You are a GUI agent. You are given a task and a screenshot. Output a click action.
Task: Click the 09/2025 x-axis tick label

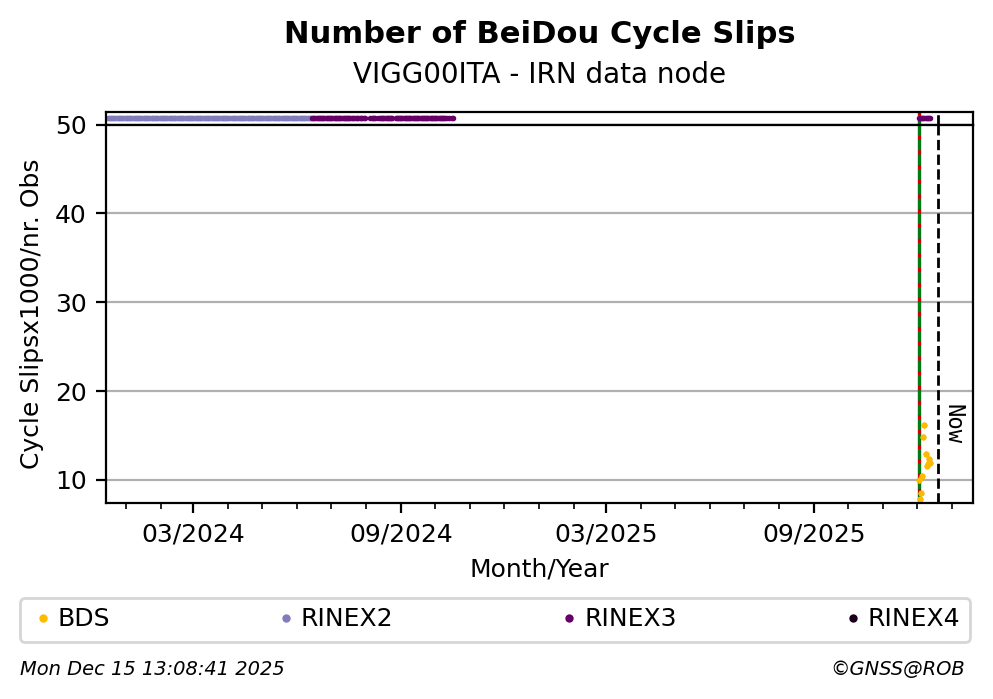813,534
